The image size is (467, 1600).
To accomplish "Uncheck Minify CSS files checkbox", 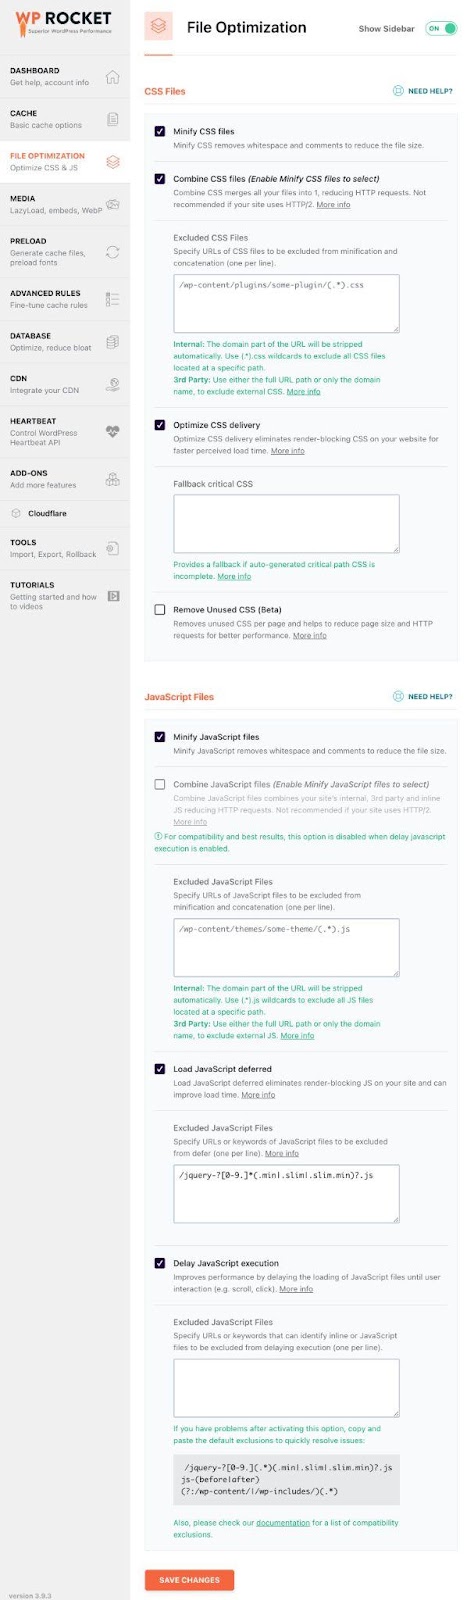I will coord(160,131).
